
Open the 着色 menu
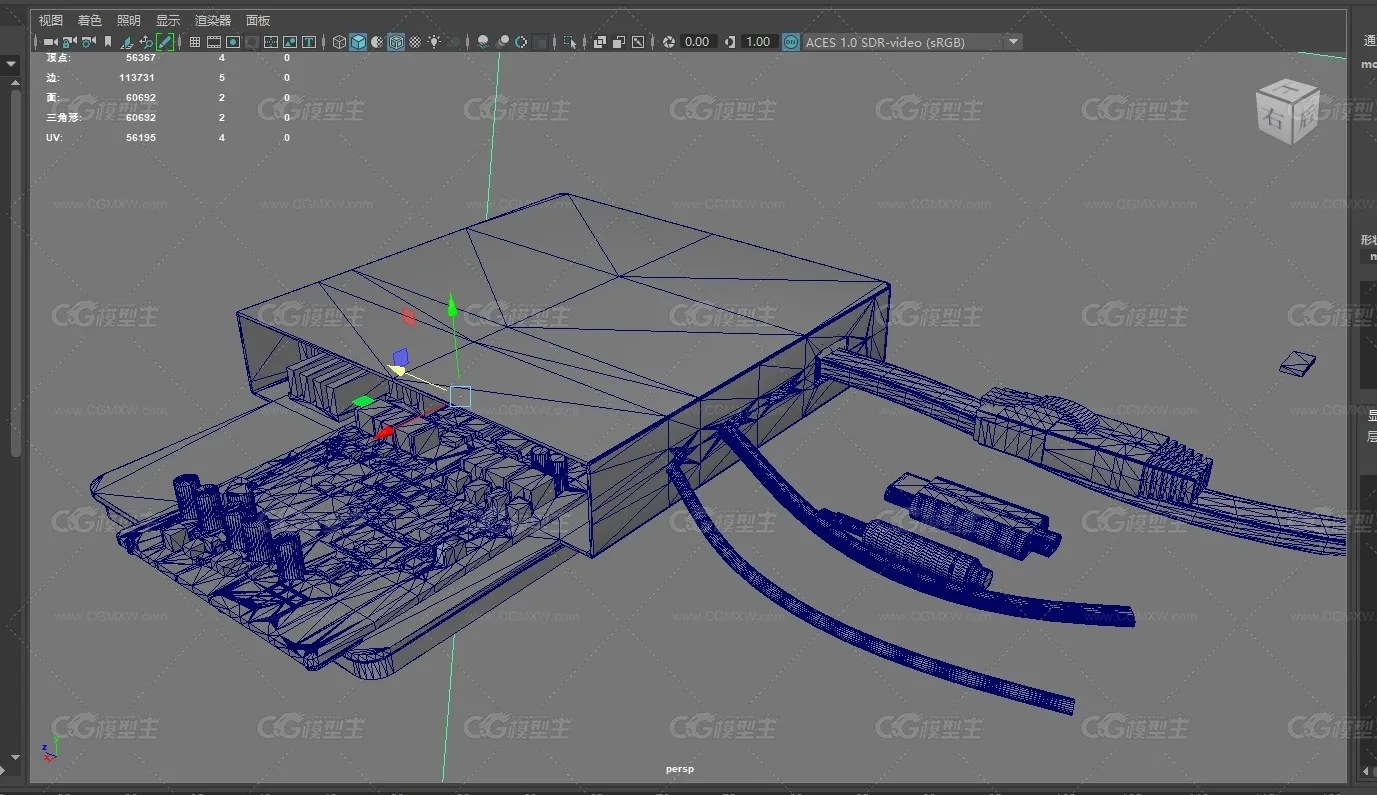[89, 20]
